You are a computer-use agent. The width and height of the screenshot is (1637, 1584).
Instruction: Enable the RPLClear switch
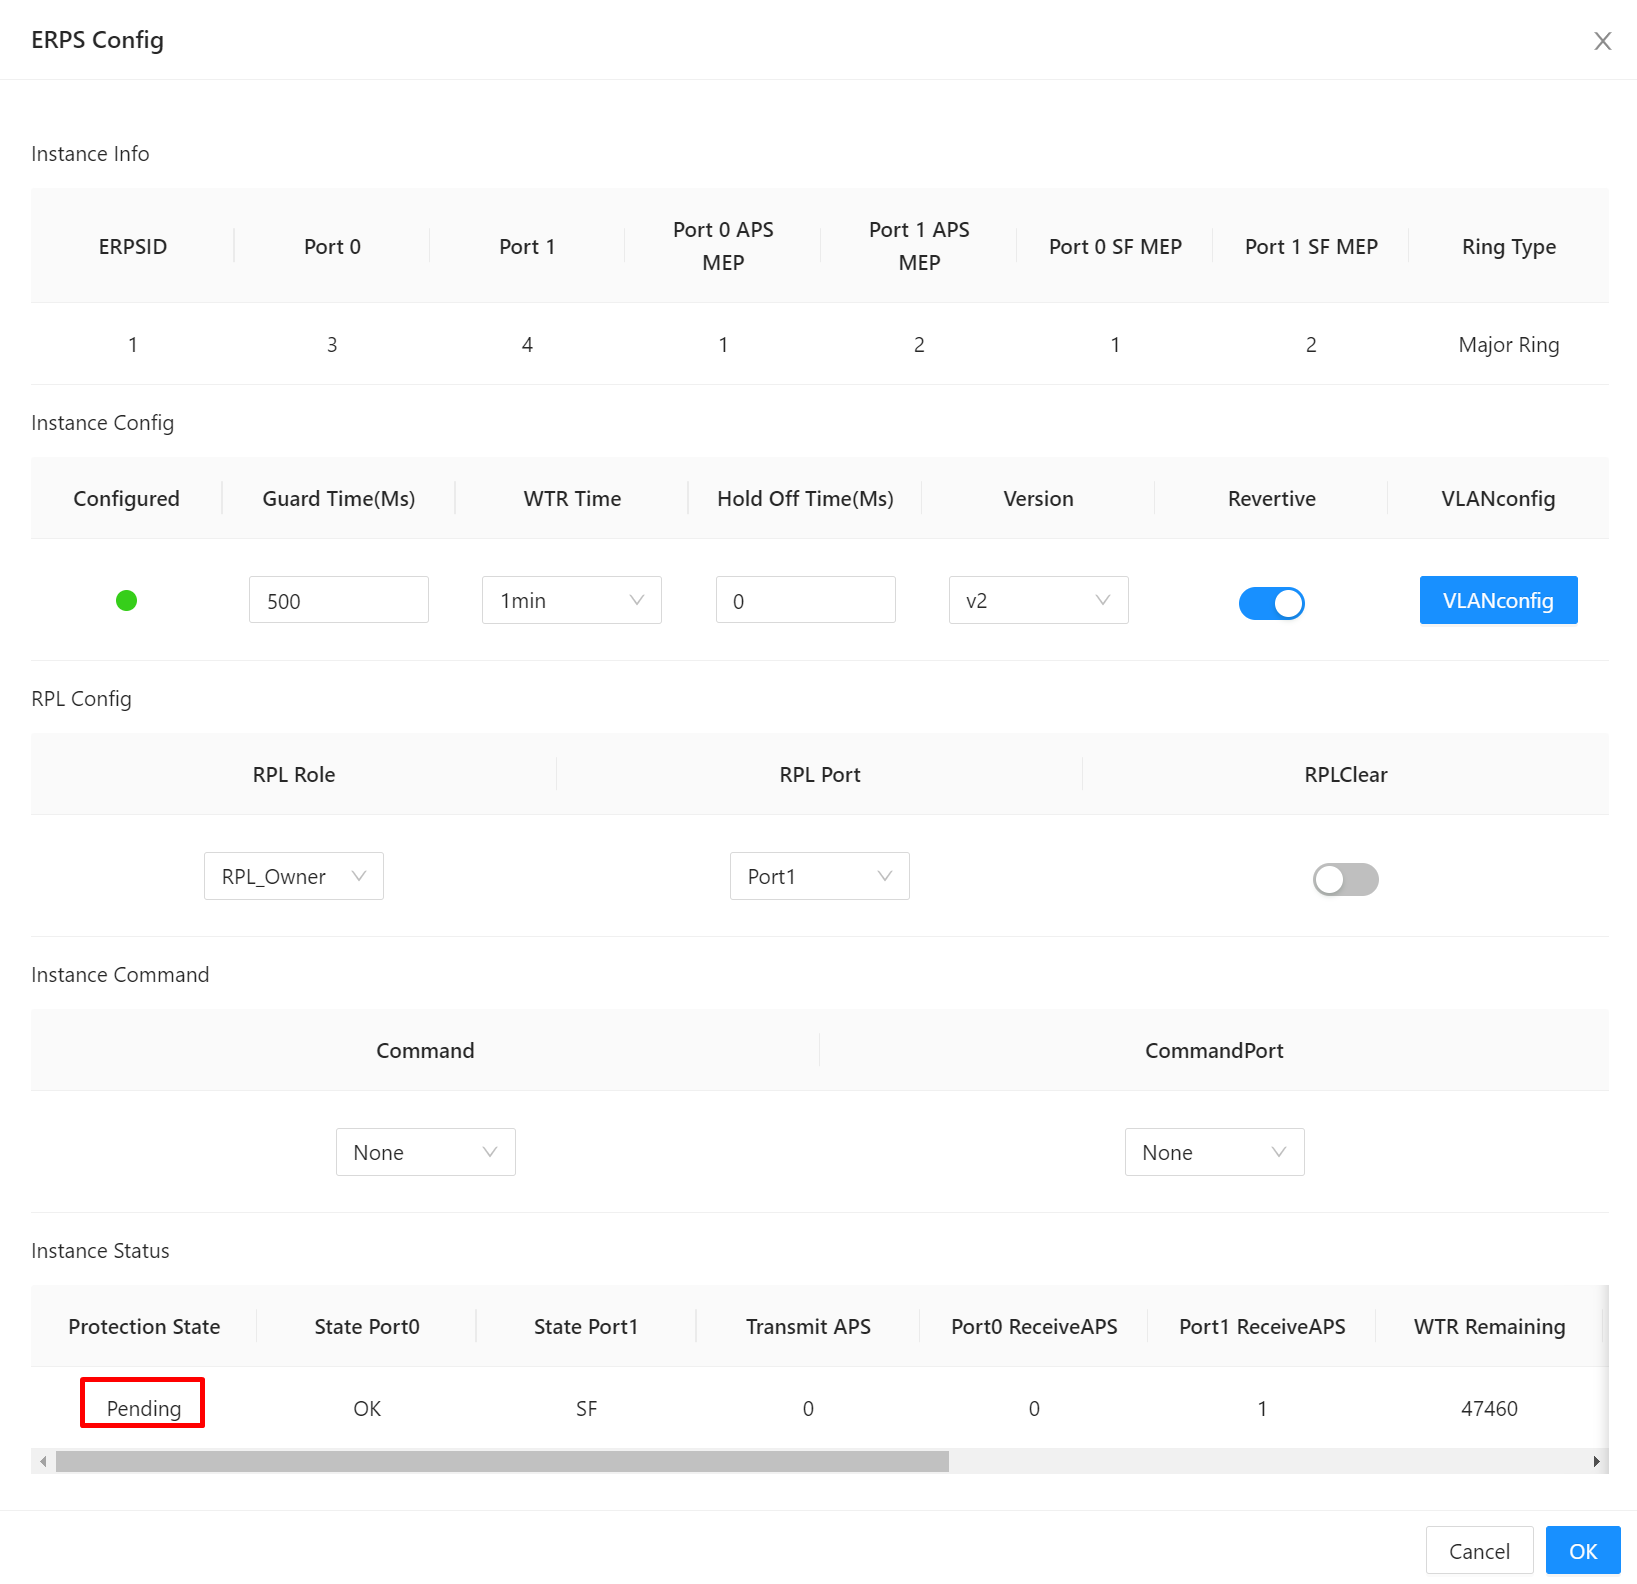click(x=1345, y=879)
